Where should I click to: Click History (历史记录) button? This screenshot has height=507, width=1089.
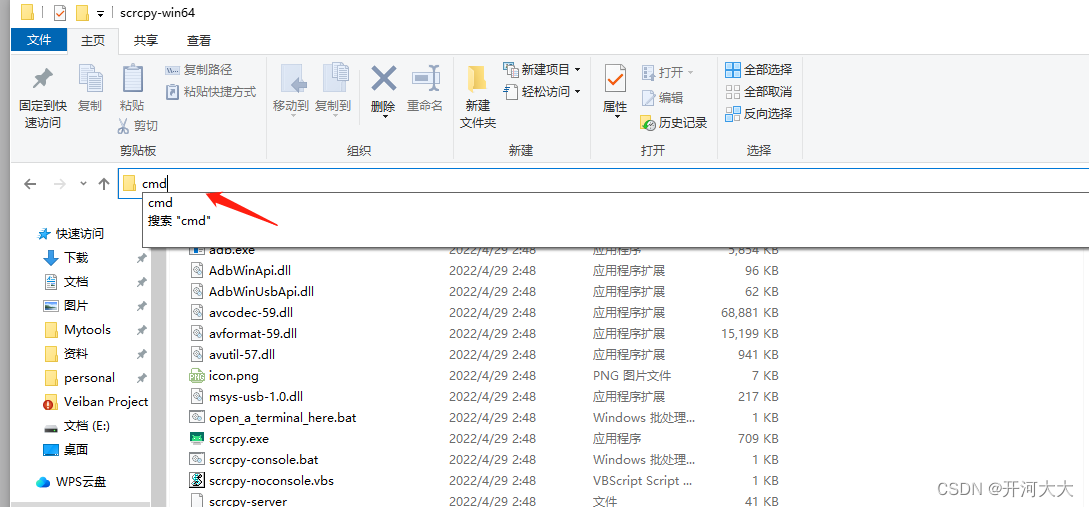point(674,123)
